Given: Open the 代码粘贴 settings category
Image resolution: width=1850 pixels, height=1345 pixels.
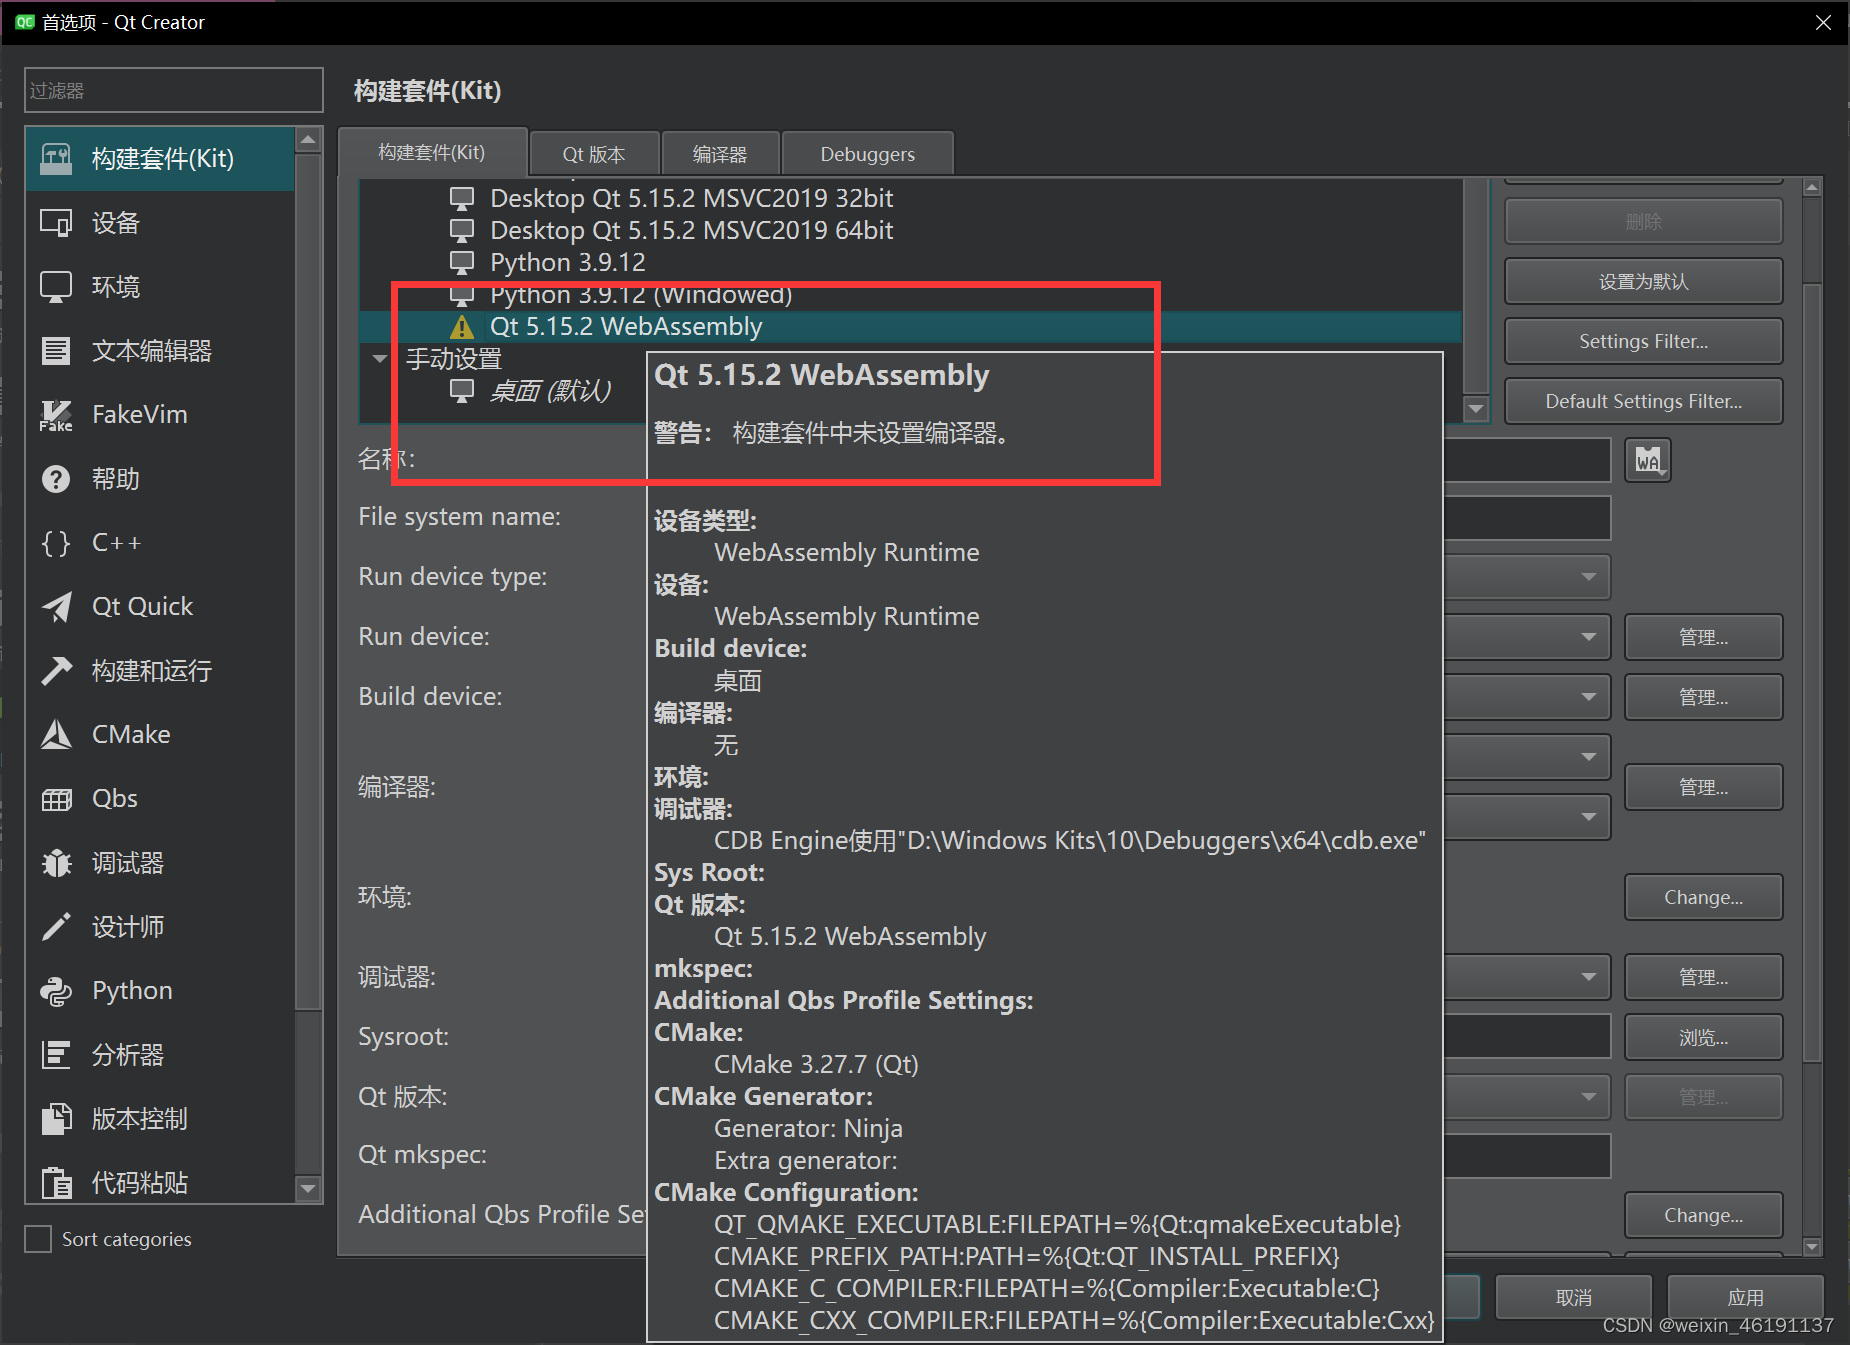Looking at the screenshot, I should pyautogui.click(x=160, y=1181).
